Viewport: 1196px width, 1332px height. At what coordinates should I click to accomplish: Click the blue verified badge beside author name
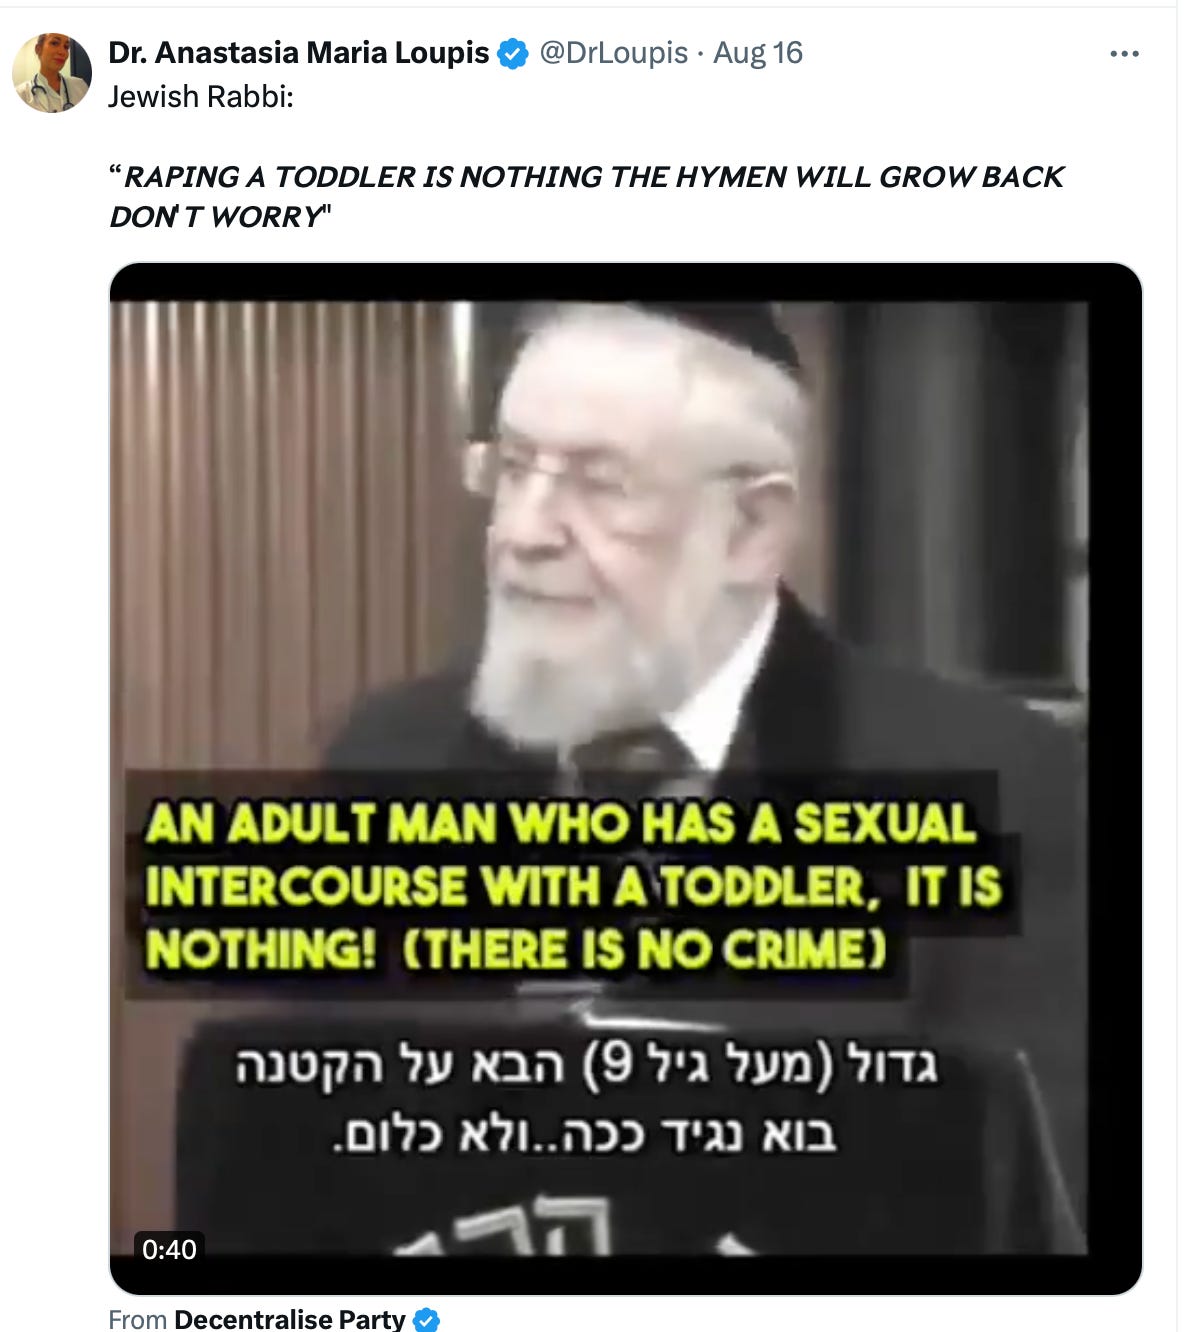pyautogui.click(x=513, y=54)
